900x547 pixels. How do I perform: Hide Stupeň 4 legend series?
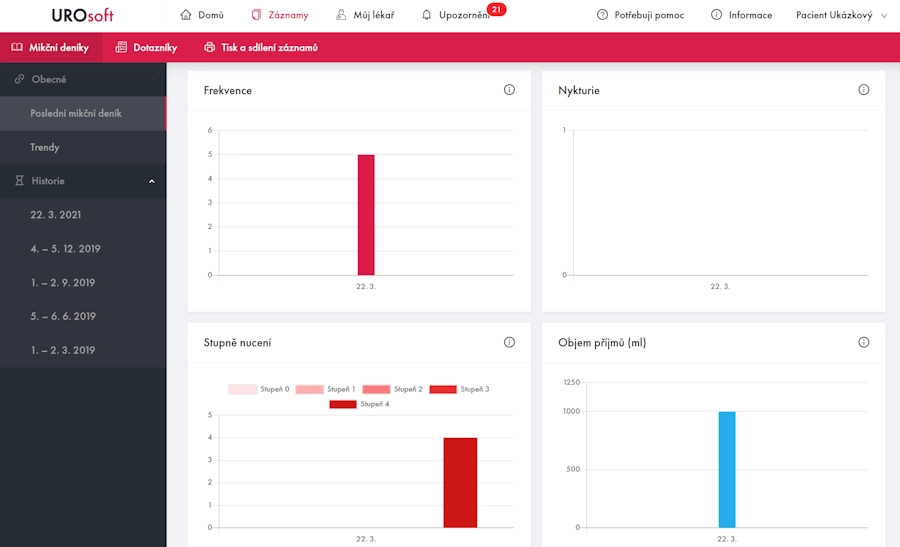tap(359, 404)
